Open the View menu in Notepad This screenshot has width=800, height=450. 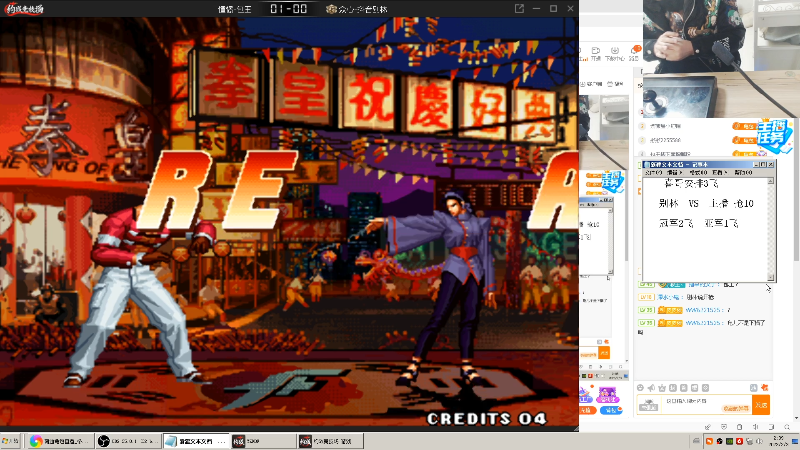pyautogui.click(x=719, y=172)
